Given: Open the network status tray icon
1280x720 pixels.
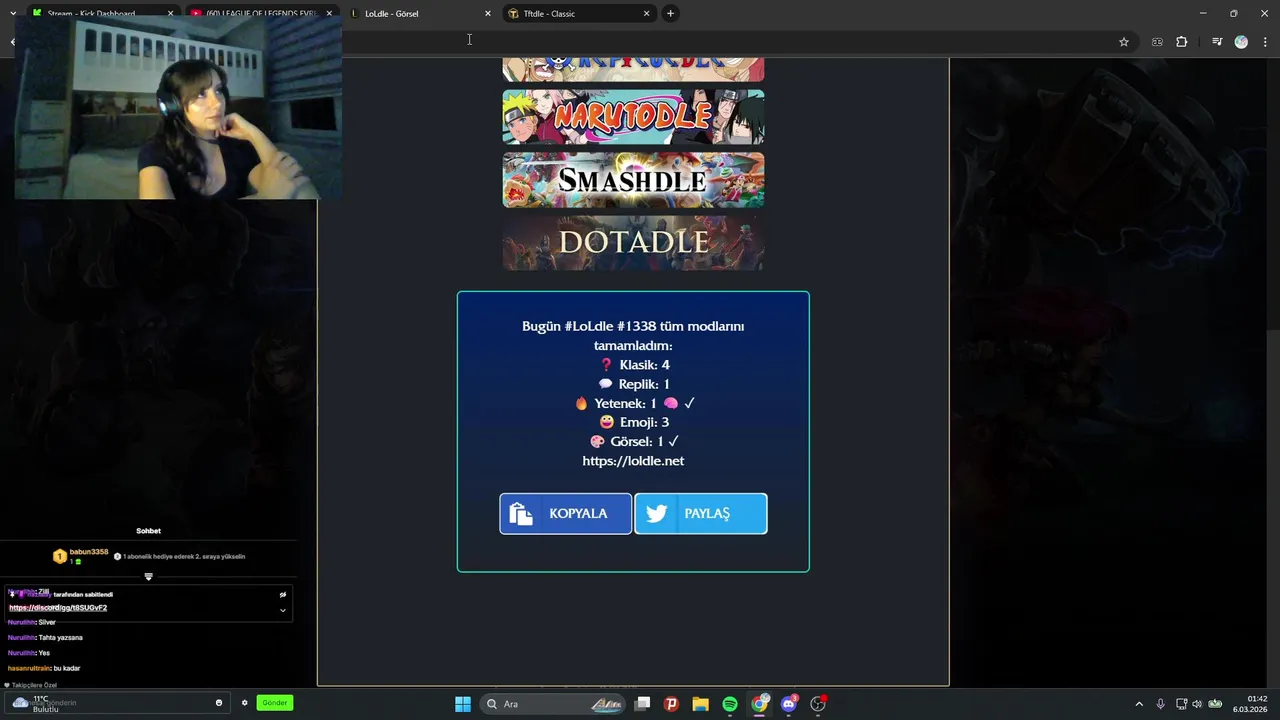Looking at the screenshot, I should click(x=1181, y=704).
